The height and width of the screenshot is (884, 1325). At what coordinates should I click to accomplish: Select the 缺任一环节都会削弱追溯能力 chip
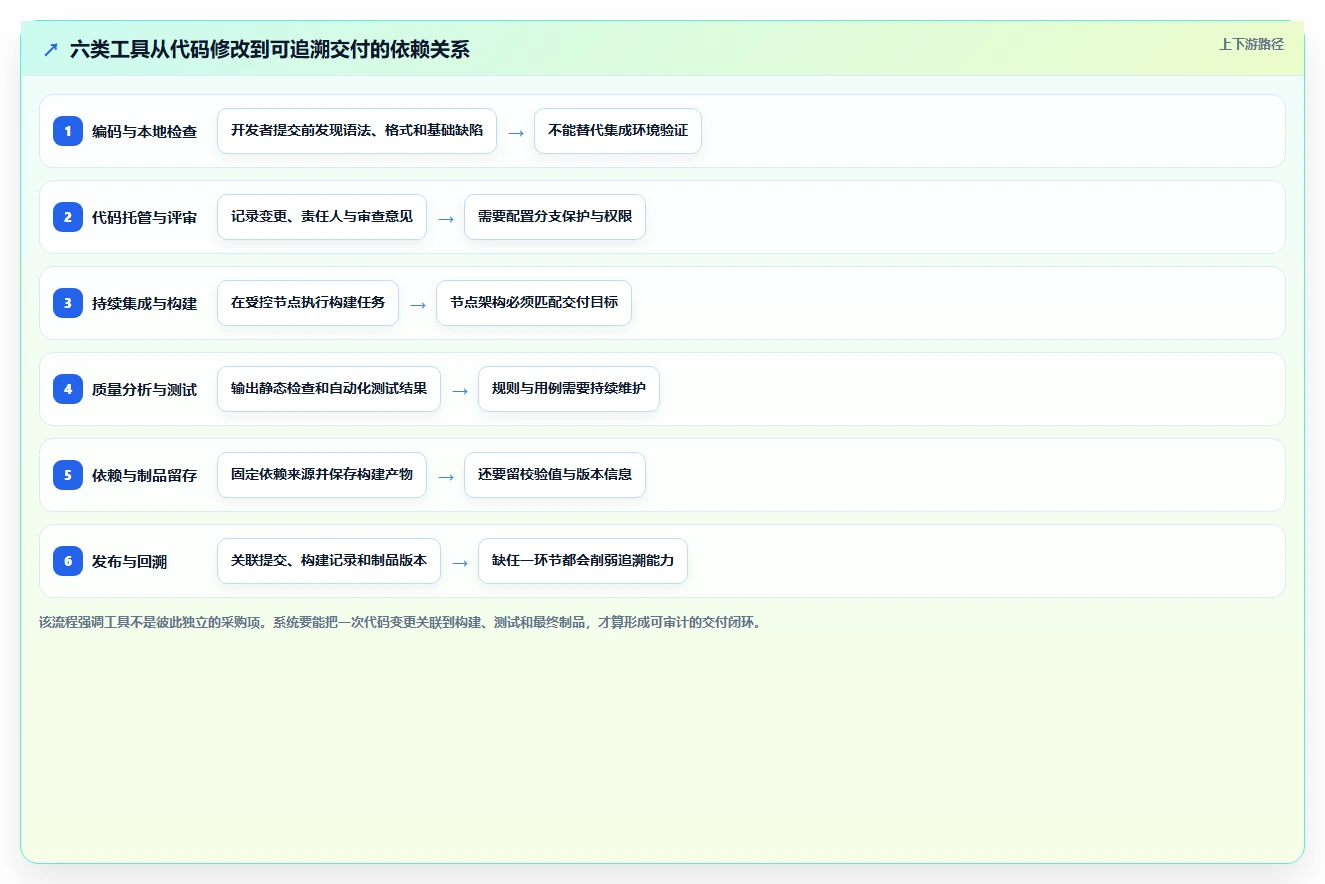pos(583,561)
